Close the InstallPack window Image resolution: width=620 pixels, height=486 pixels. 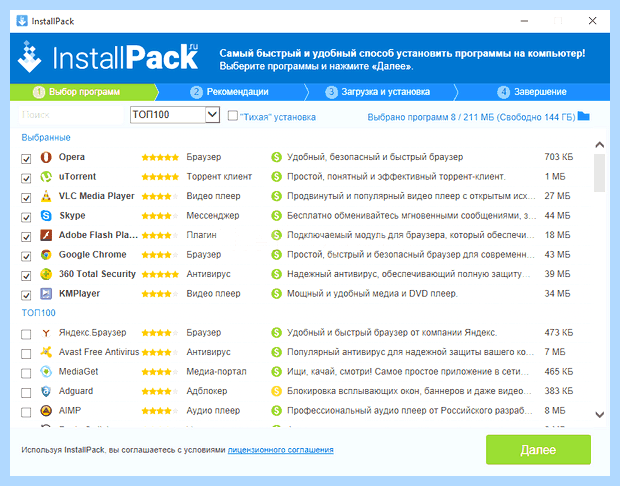coord(592,21)
